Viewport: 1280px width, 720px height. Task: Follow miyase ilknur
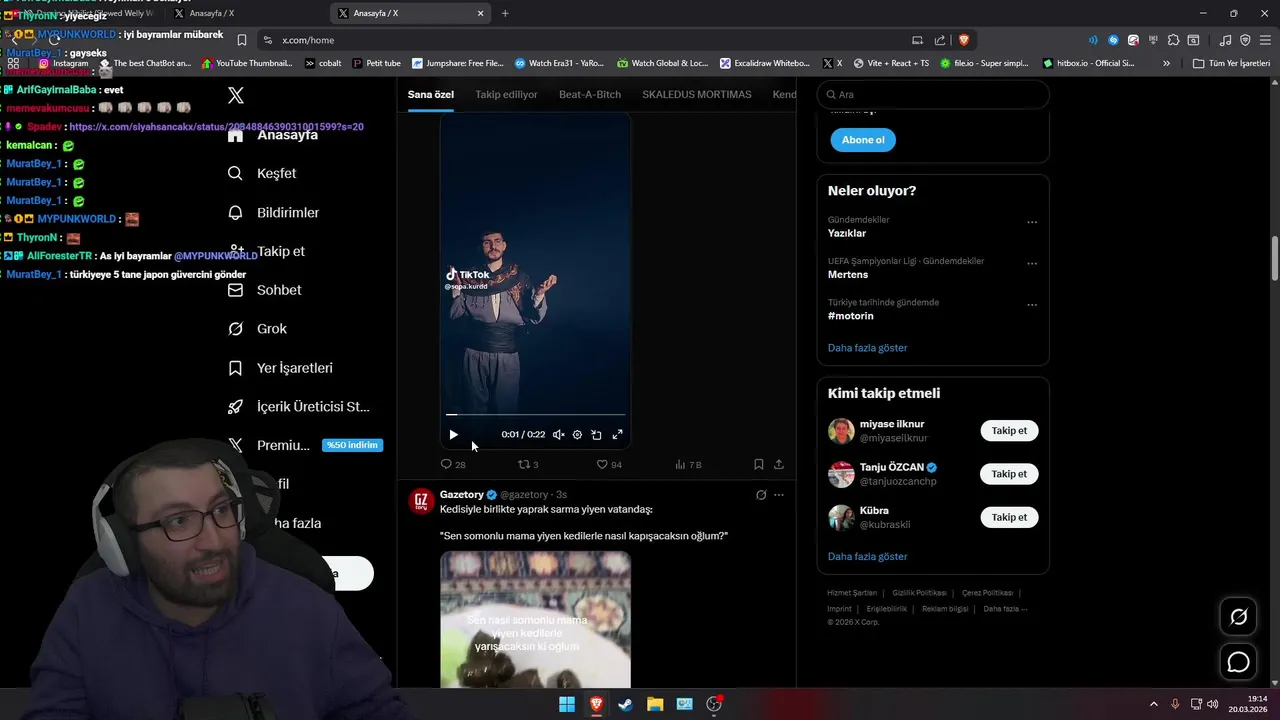click(1009, 431)
